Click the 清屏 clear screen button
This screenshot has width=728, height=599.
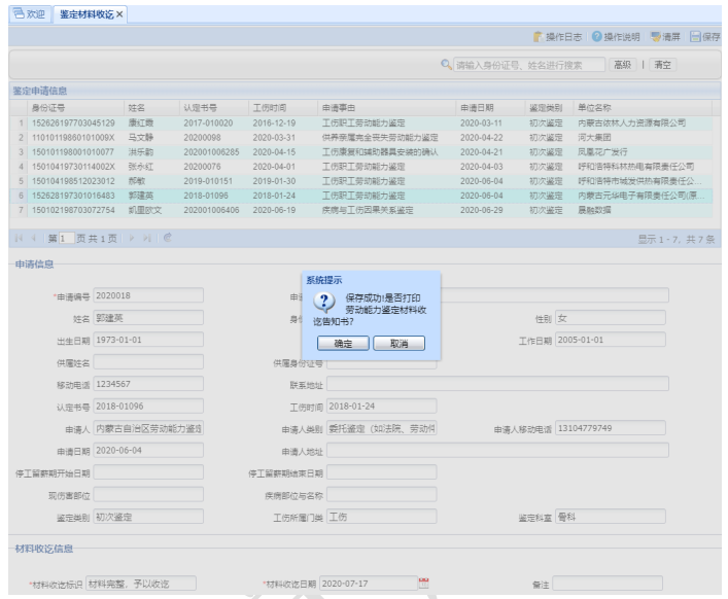pos(665,37)
